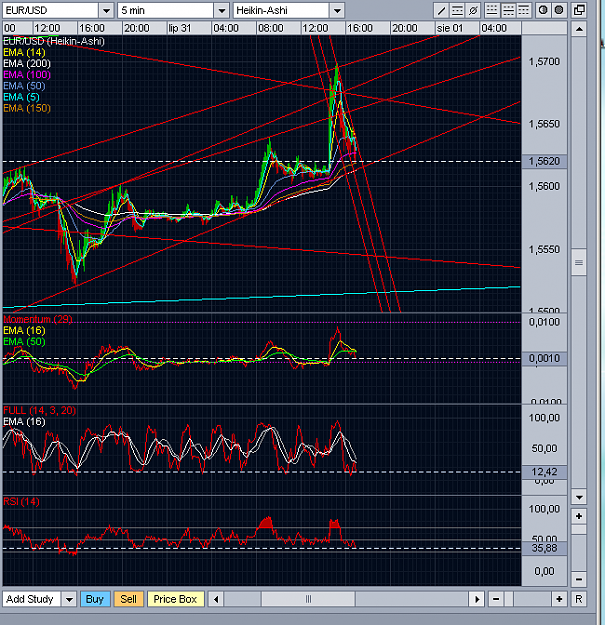
Task: Click the 12,42 stochastic level marker
Action: [x=544, y=472]
